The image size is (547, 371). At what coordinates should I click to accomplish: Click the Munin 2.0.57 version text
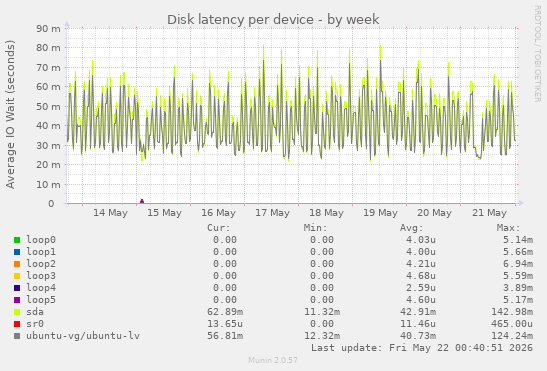273,360
